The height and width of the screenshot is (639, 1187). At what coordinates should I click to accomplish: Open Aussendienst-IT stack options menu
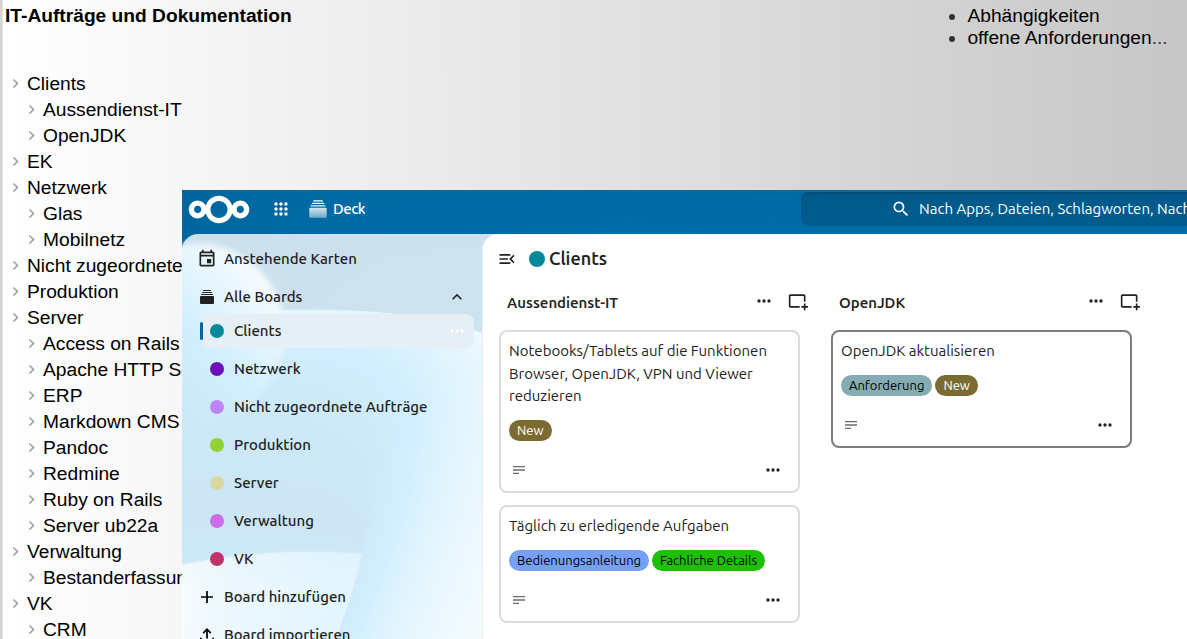764,301
